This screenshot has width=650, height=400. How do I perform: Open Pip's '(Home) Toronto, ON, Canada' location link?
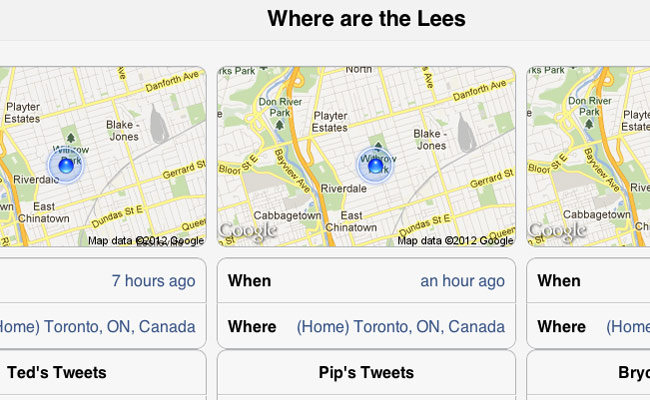pos(401,327)
